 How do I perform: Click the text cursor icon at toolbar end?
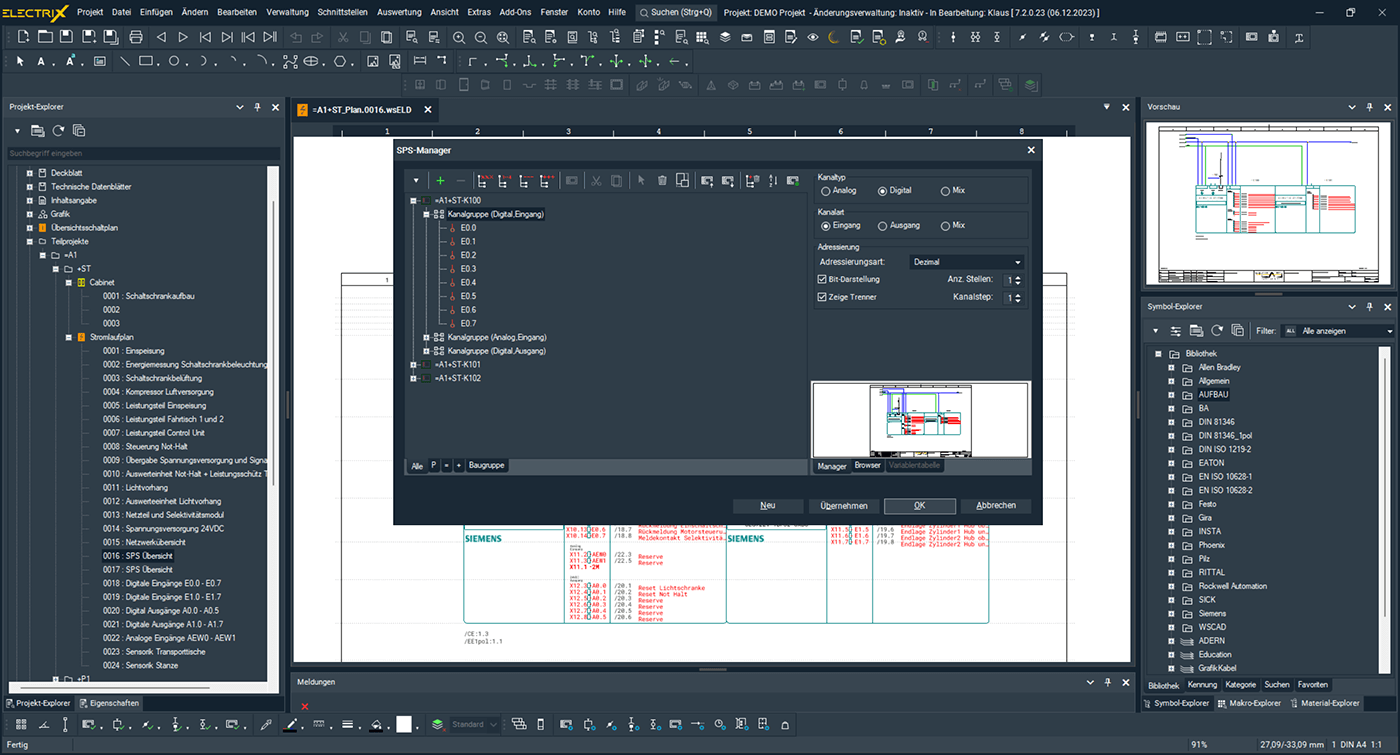pyautogui.click(x=1299, y=37)
